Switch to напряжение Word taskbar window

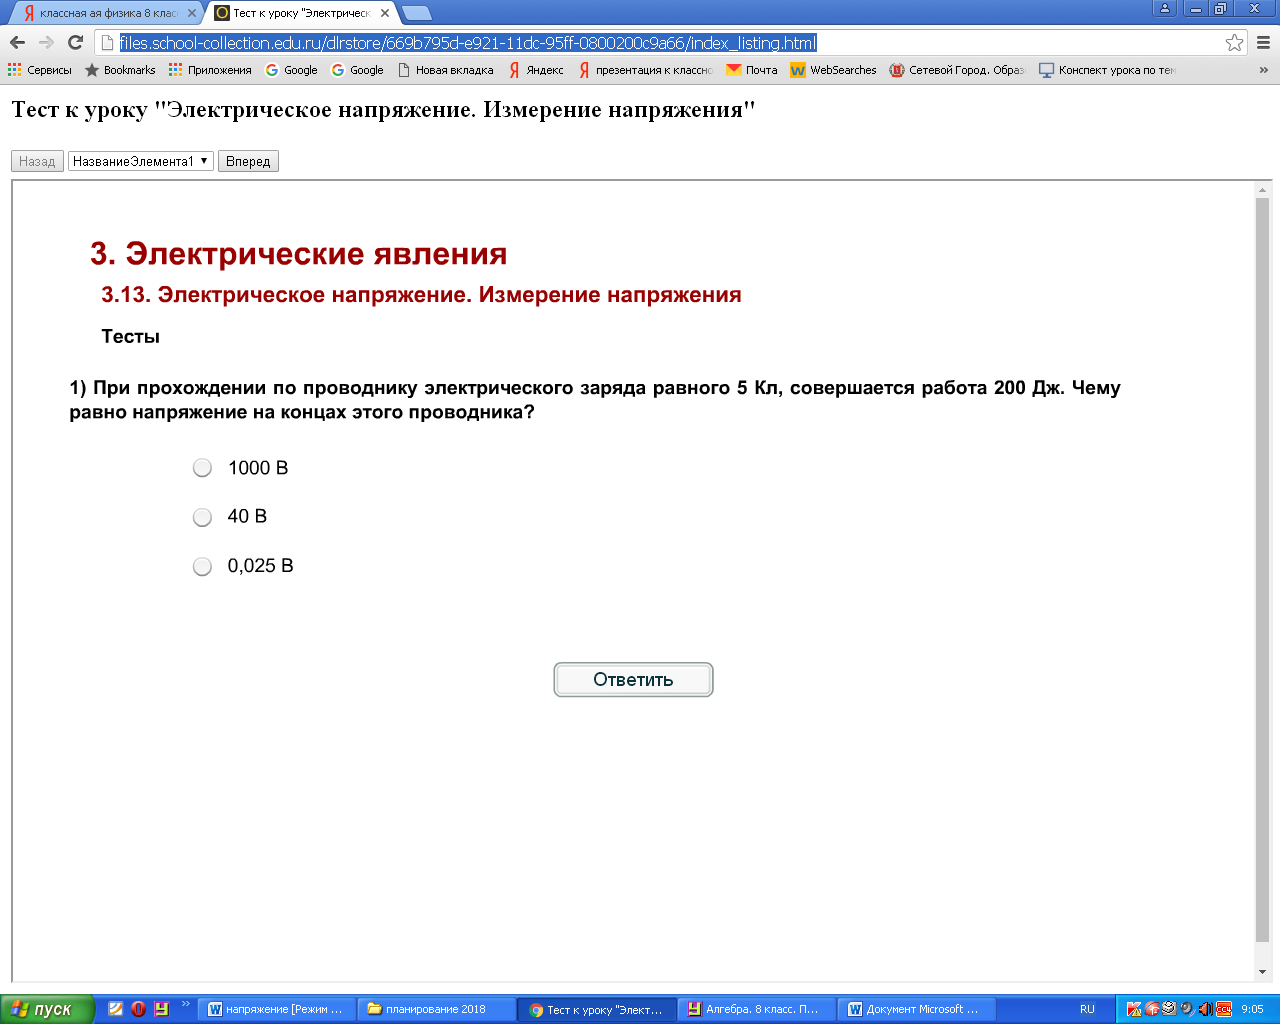(277, 1009)
